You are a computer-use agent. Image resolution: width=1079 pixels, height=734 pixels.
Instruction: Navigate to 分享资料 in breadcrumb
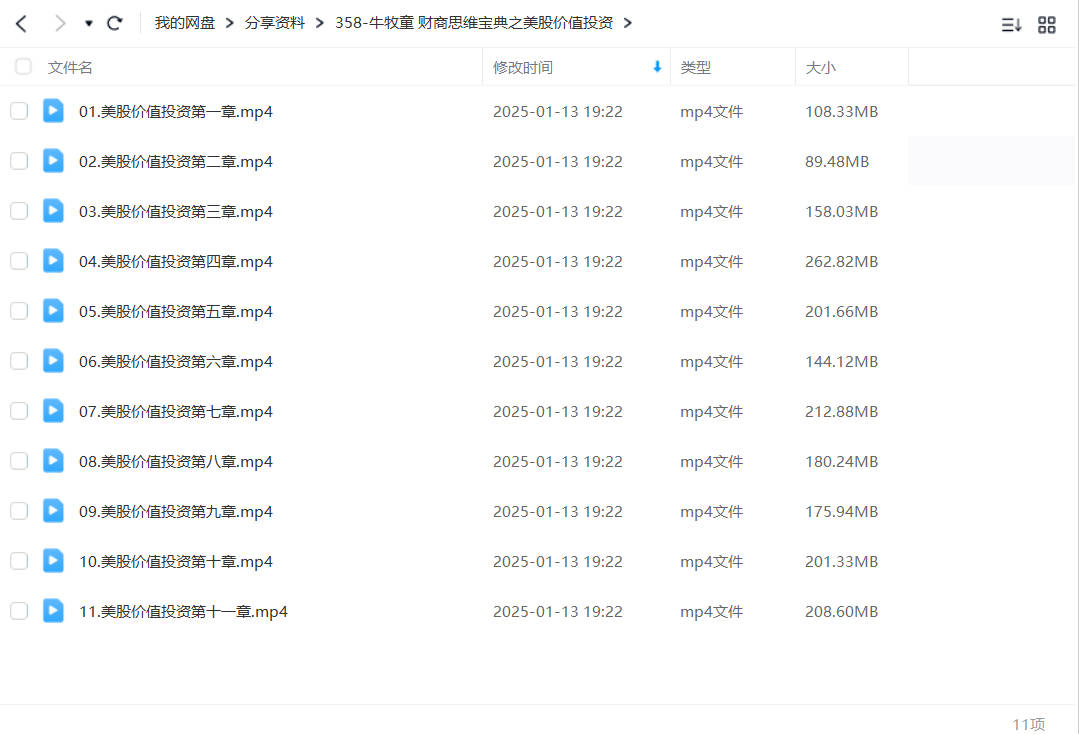point(275,23)
